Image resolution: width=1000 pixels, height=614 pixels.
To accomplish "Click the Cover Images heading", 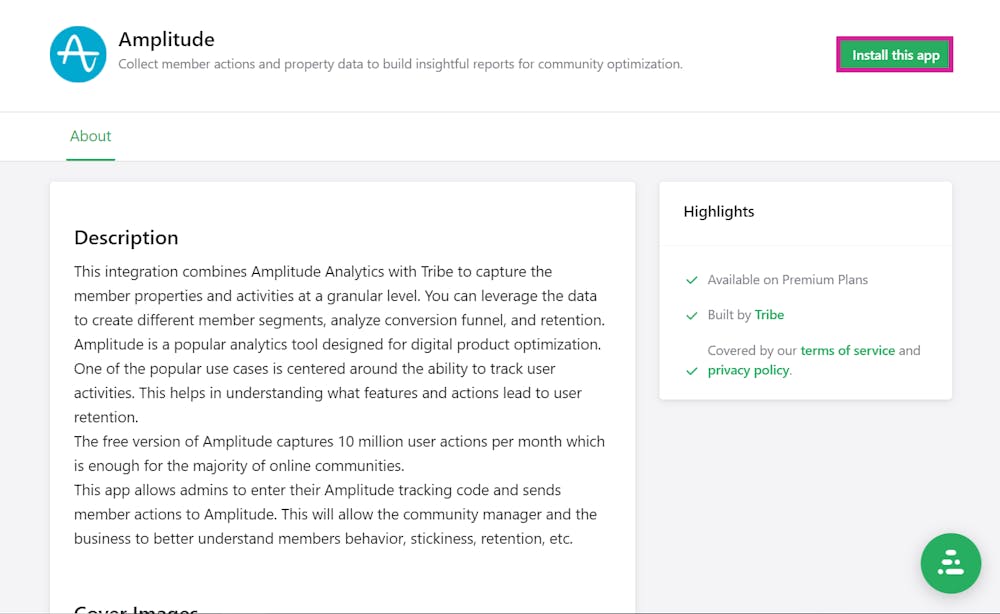I will click(x=136, y=608).
